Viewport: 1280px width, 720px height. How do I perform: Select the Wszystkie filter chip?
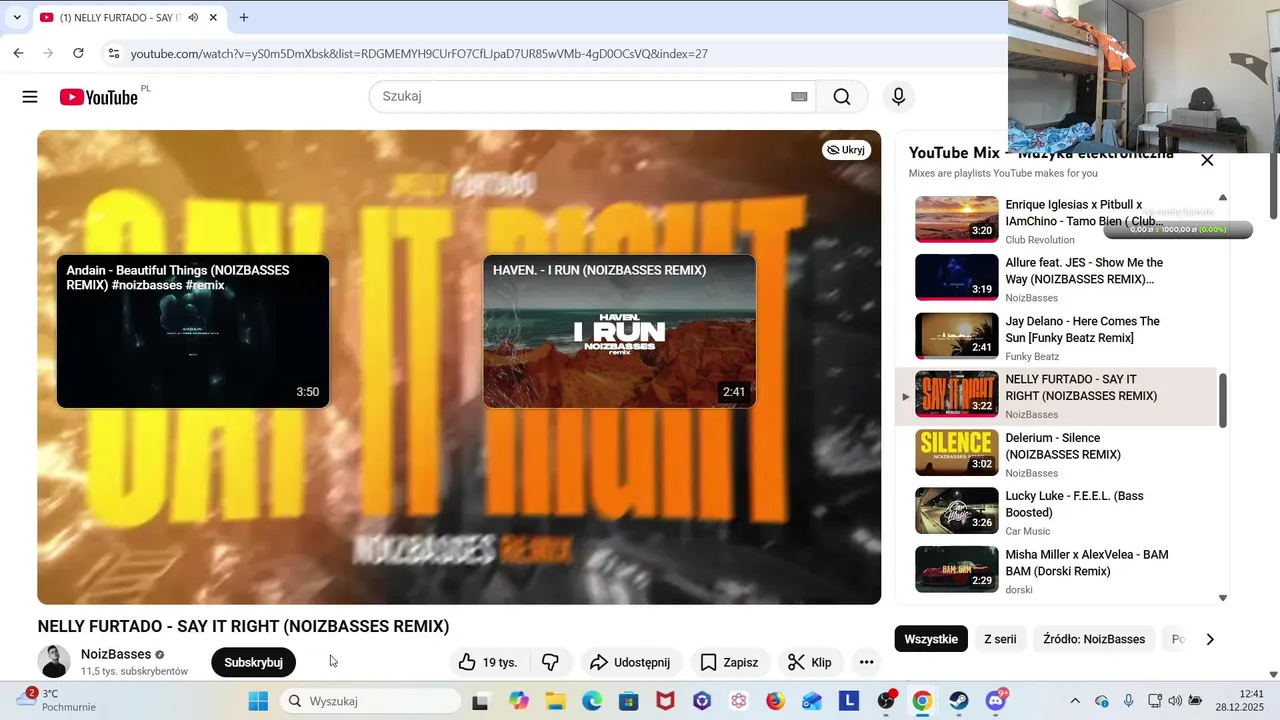point(931,639)
